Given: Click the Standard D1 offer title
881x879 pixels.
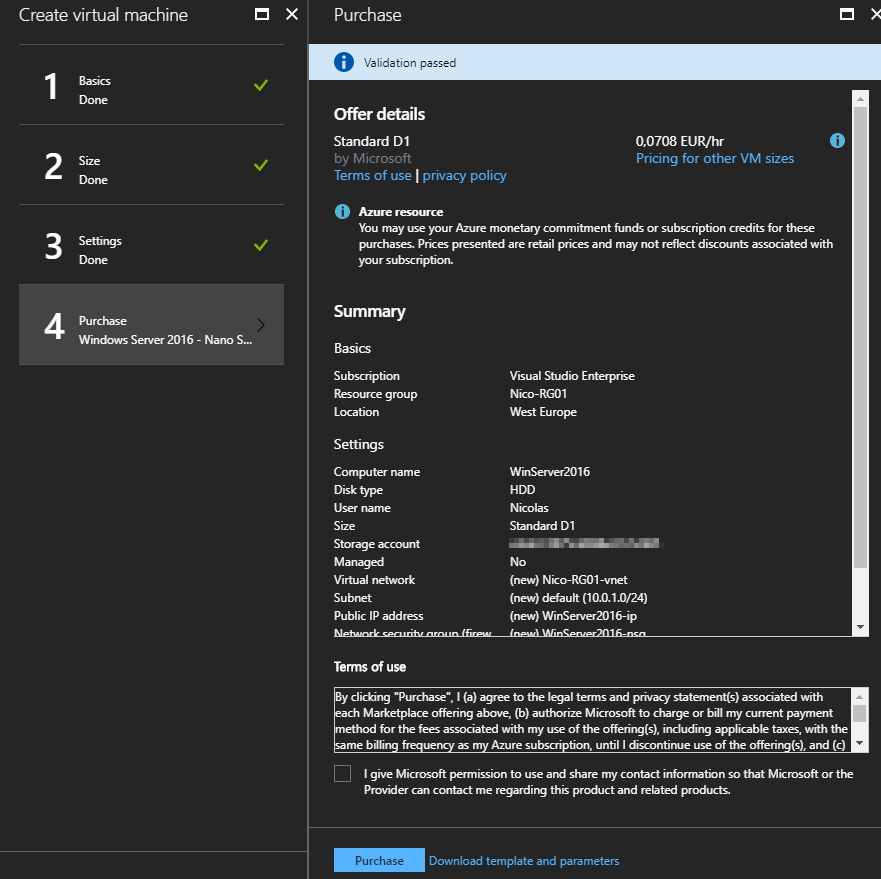Looking at the screenshot, I should (371, 141).
